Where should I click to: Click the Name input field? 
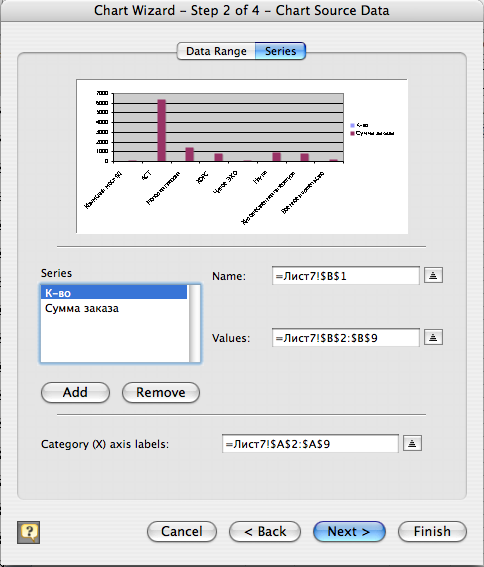click(346, 276)
